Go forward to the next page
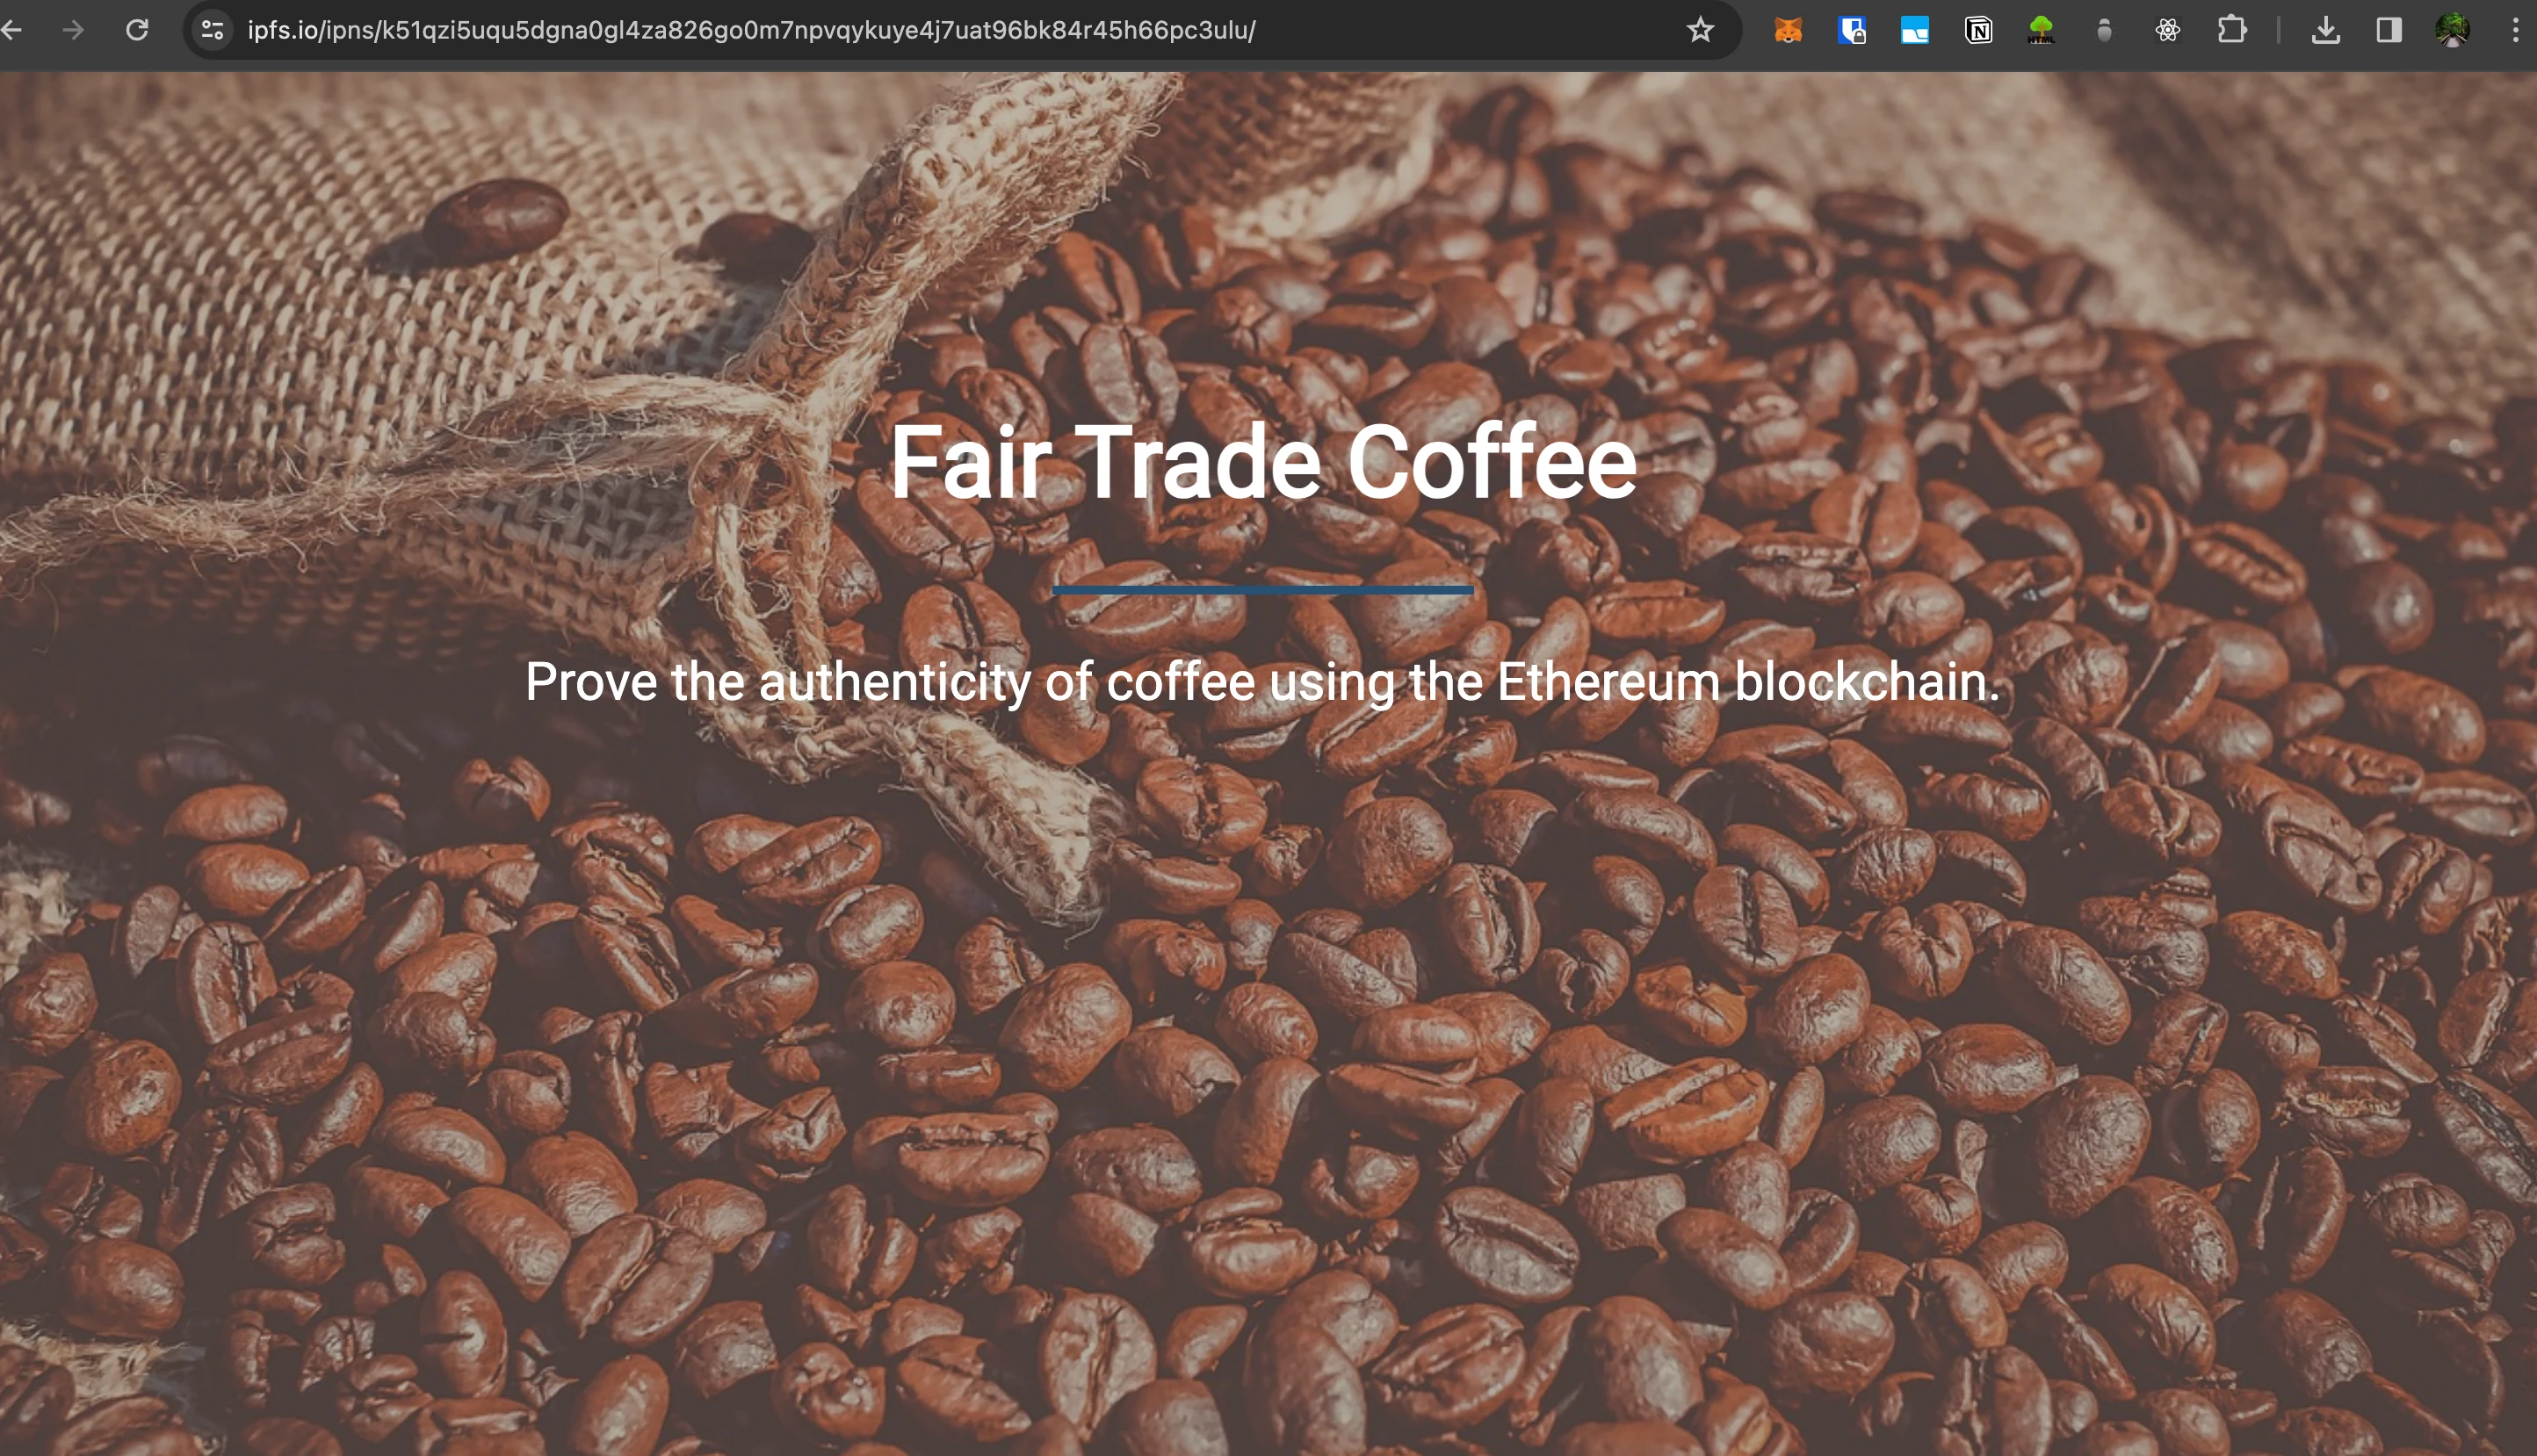The image size is (2537, 1456). tap(73, 30)
